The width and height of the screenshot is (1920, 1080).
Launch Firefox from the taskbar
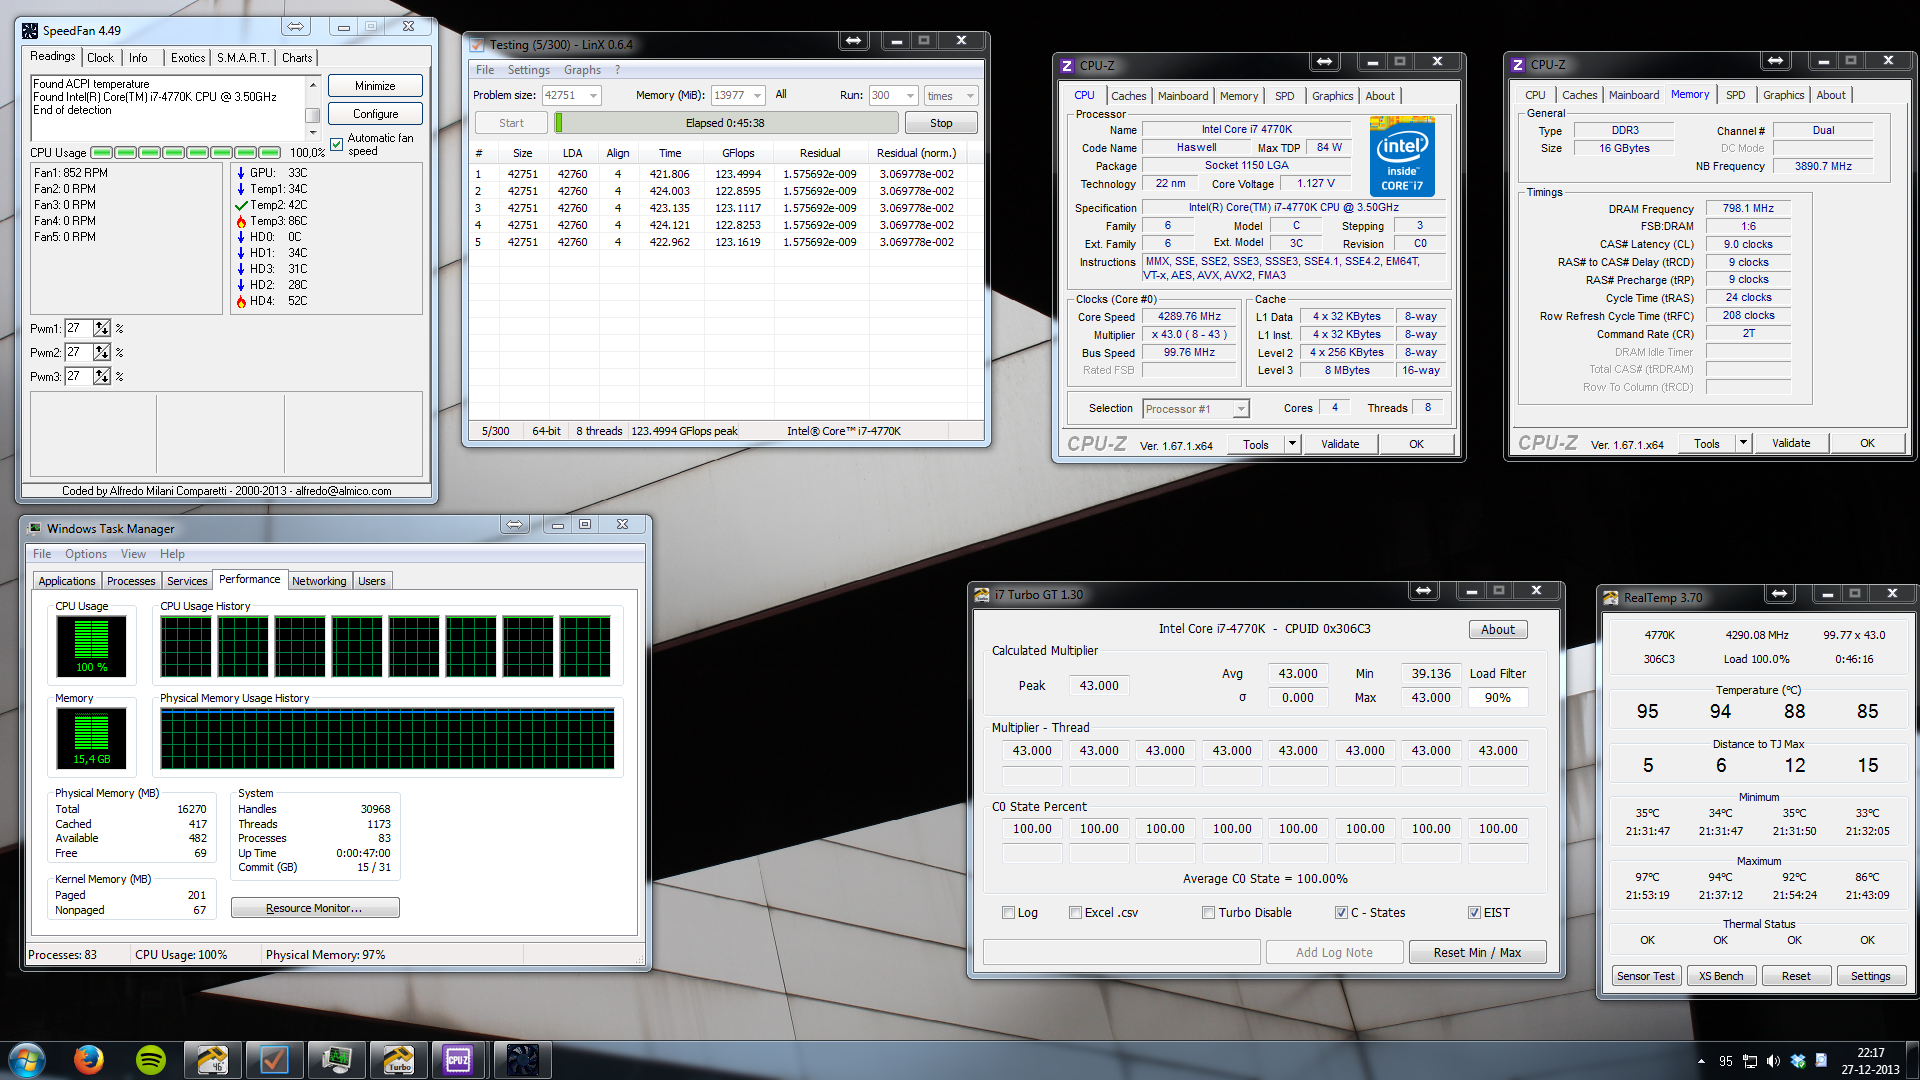(89, 1059)
